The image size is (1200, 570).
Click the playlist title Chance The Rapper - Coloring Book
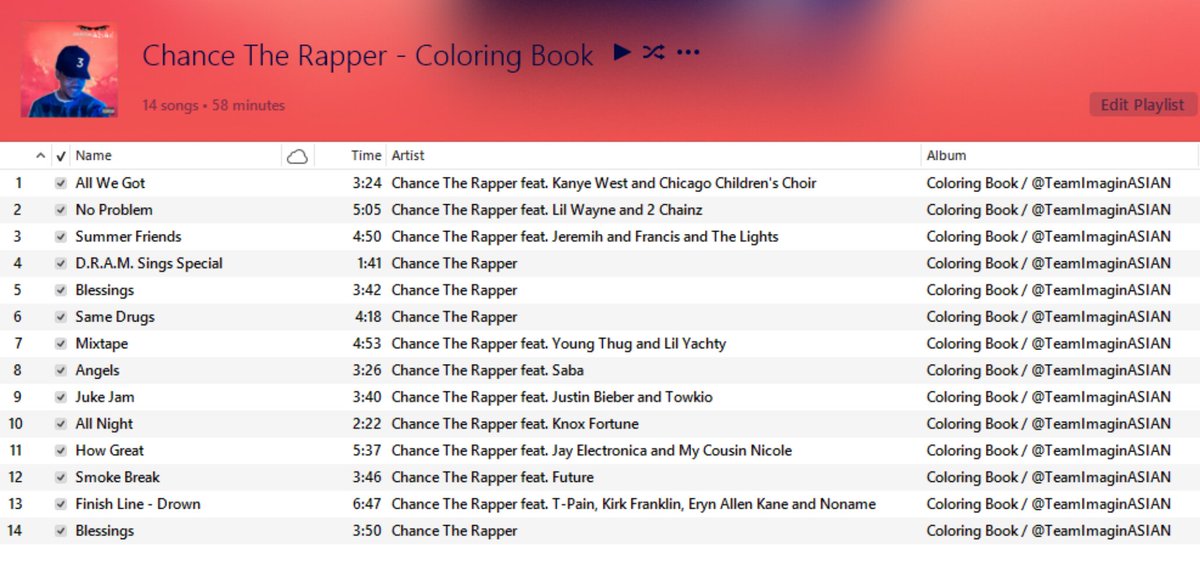tap(368, 56)
